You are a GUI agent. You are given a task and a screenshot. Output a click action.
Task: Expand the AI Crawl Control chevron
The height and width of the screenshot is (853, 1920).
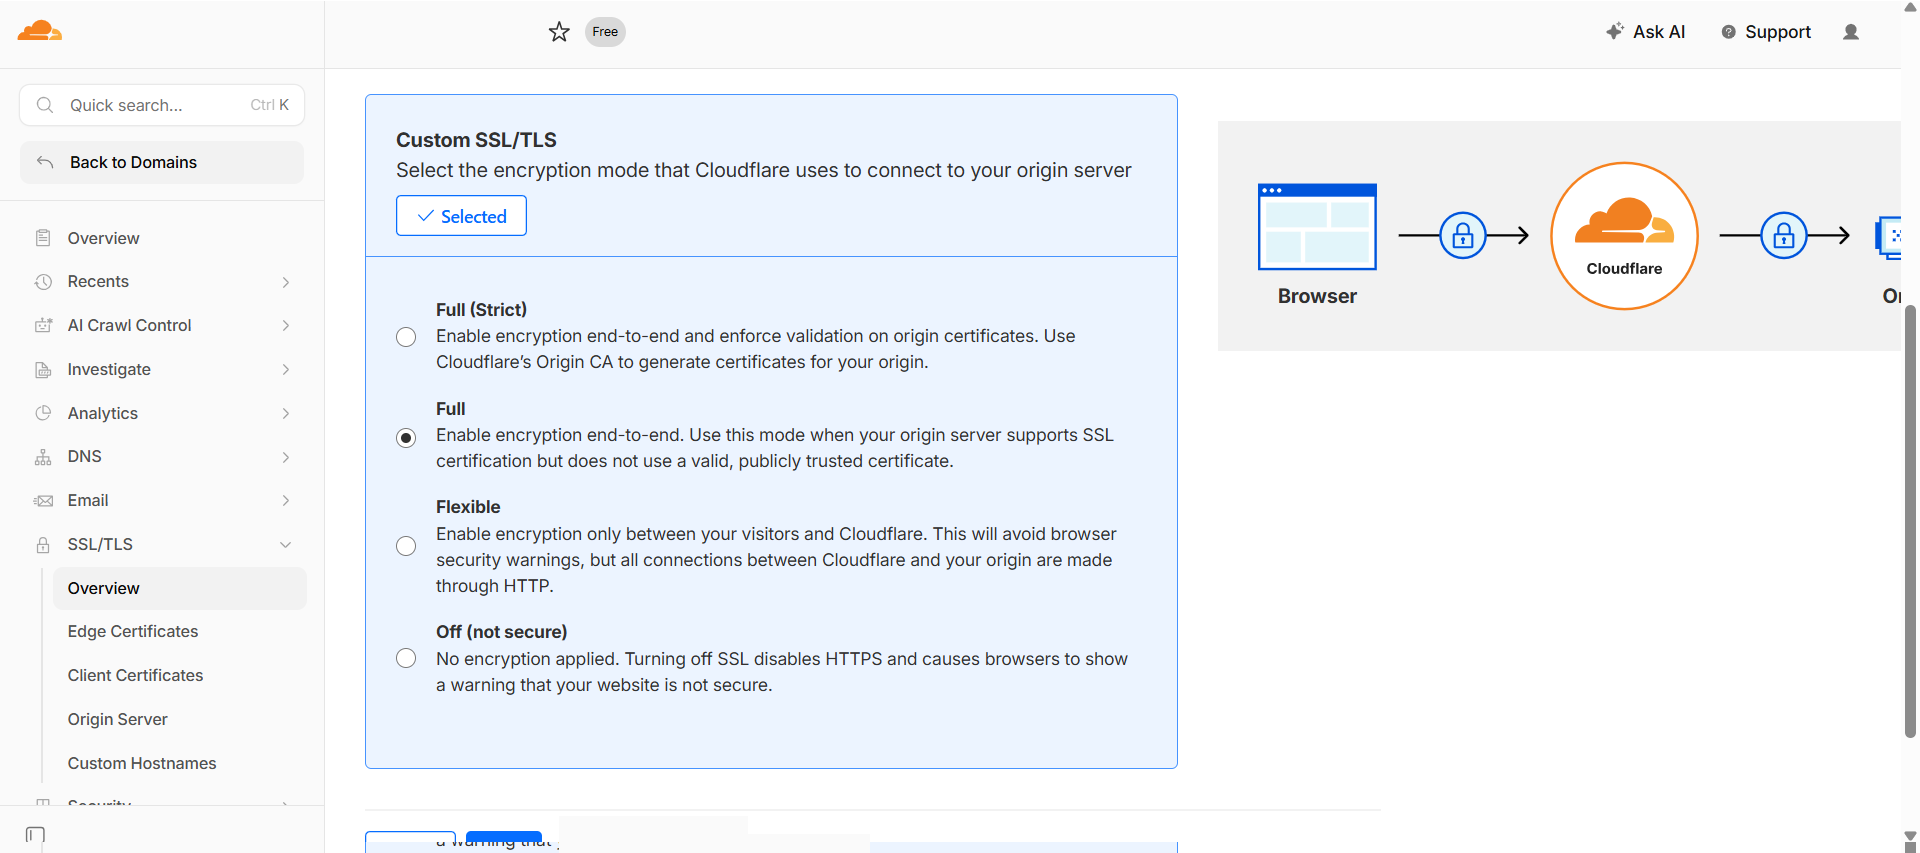[286, 325]
